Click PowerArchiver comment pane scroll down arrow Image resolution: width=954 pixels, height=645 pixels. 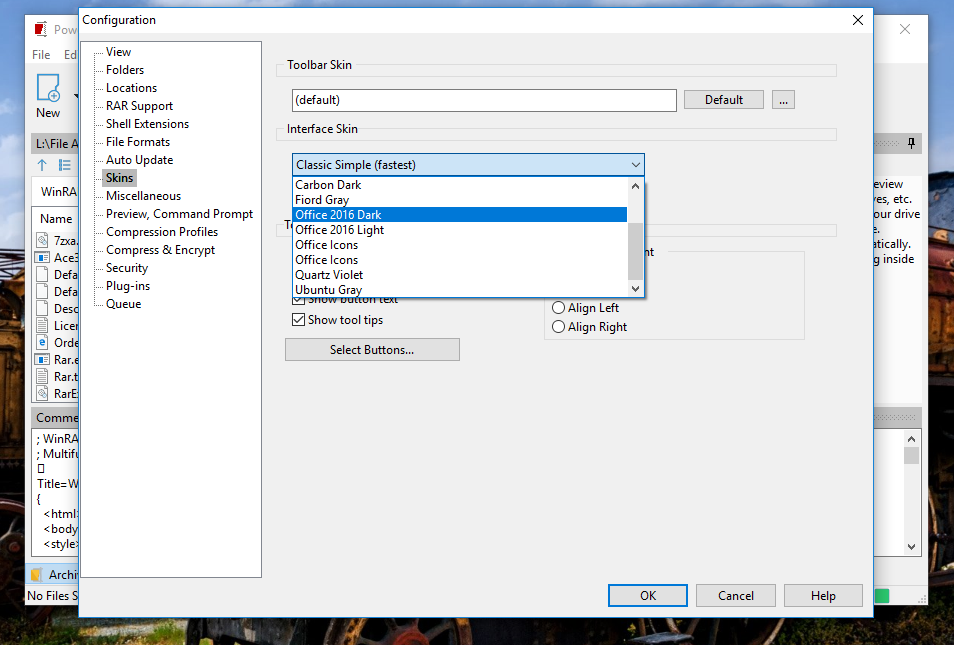pos(911,546)
